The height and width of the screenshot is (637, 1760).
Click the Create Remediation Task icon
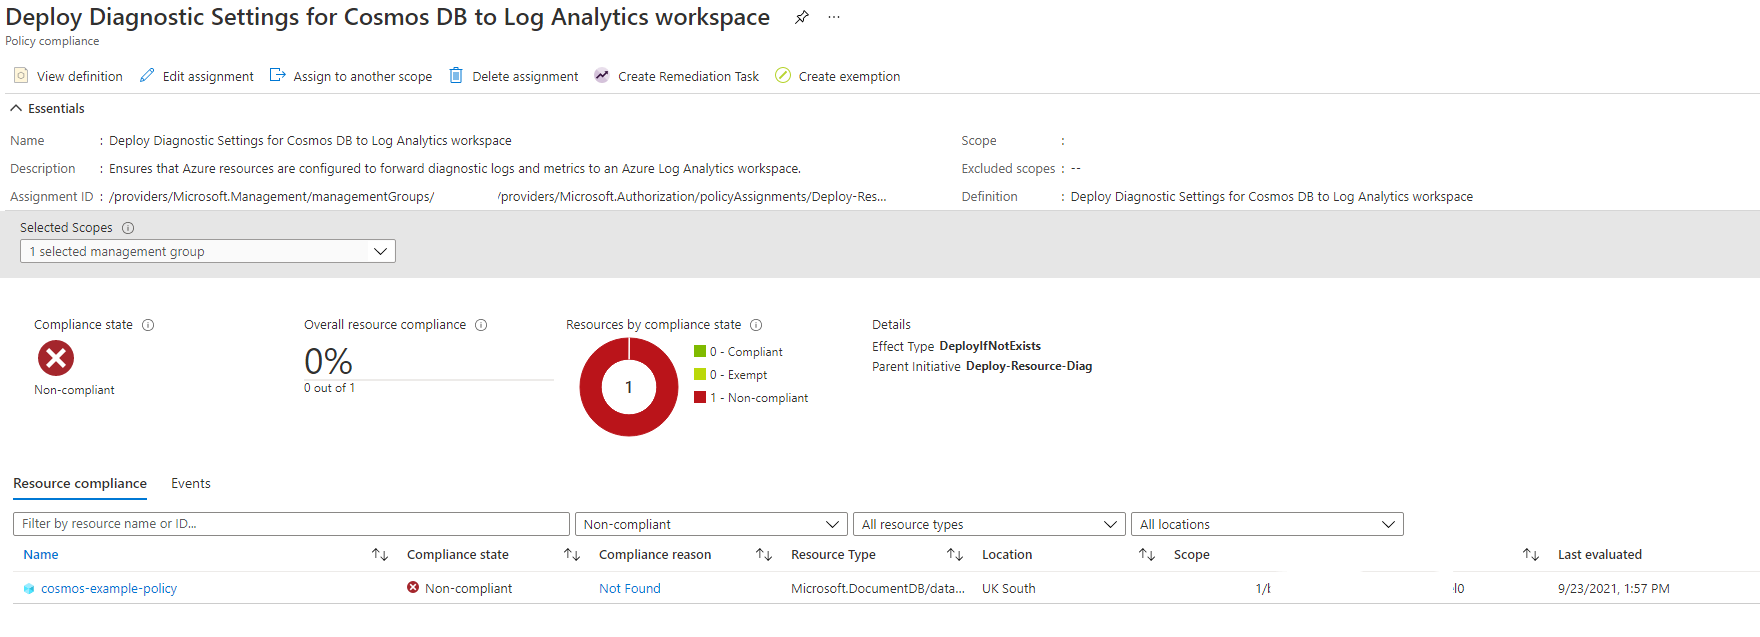point(602,76)
